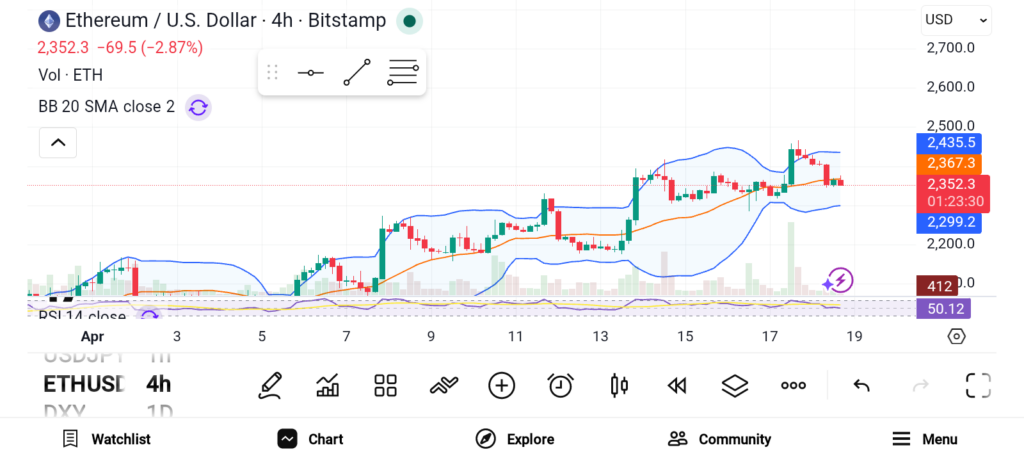Enter fullscreen chart mode

[977, 385]
